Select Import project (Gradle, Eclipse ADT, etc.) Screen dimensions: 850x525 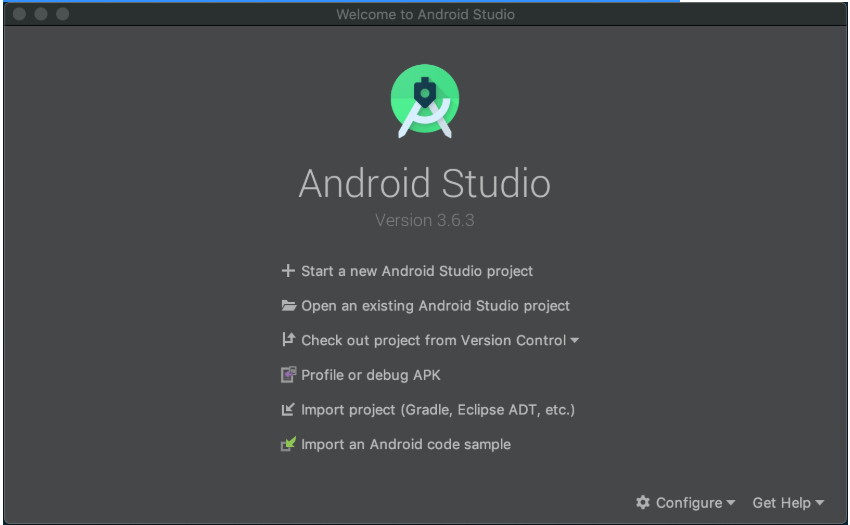tap(438, 410)
